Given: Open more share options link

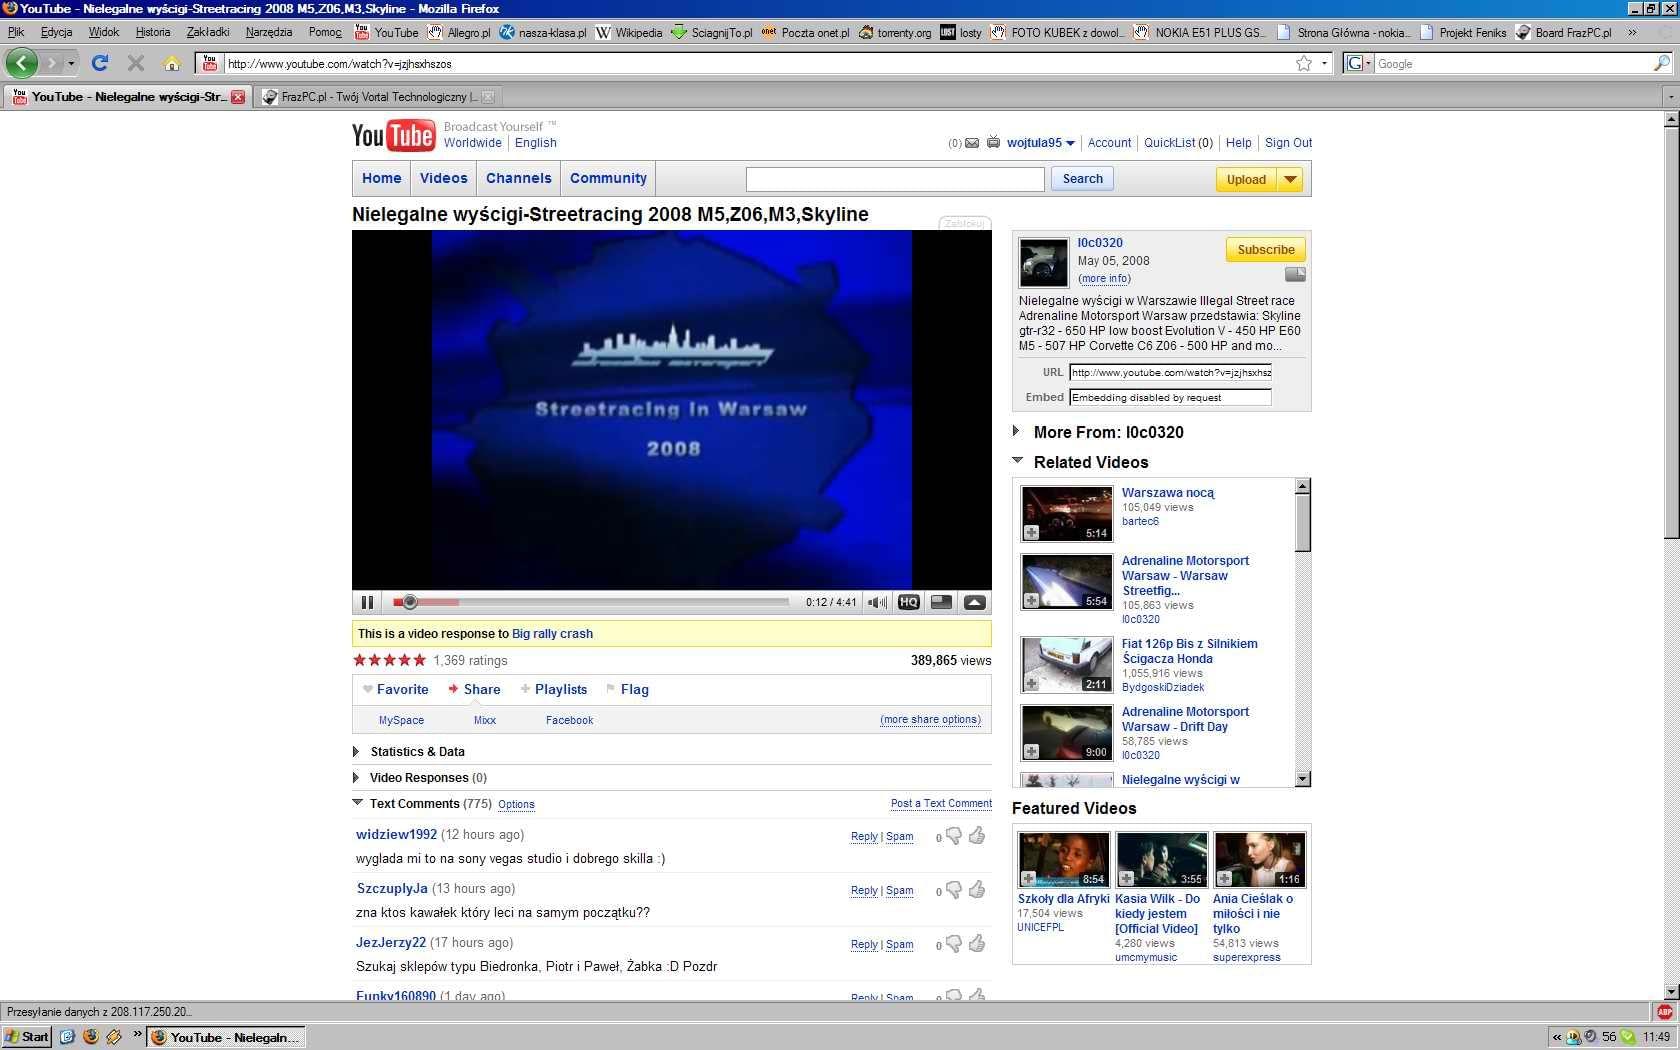Looking at the screenshot, I should [x=930, y=719].
